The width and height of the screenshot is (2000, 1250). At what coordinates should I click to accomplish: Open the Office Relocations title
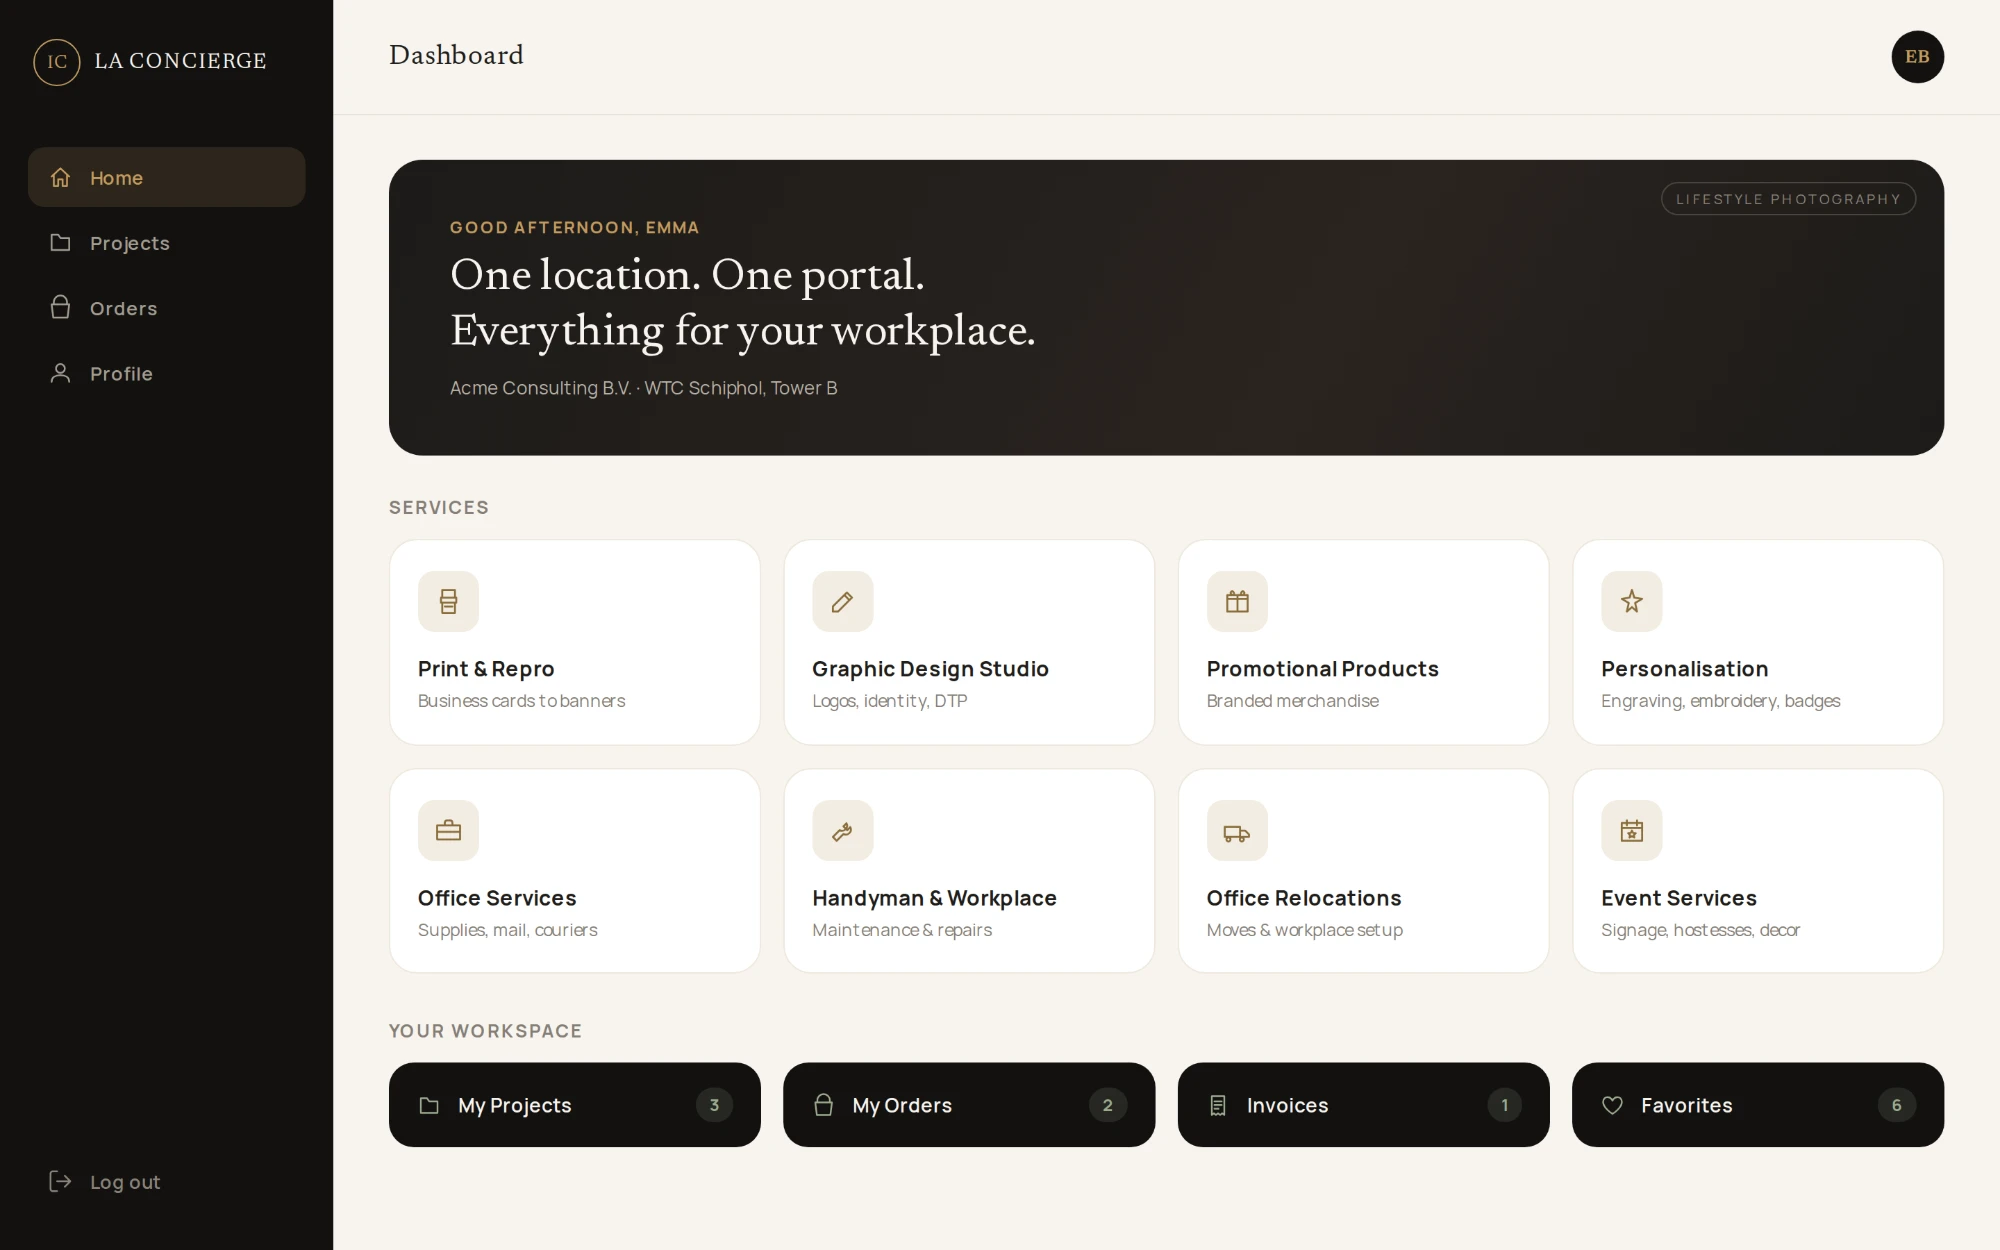pos(1304,898)
